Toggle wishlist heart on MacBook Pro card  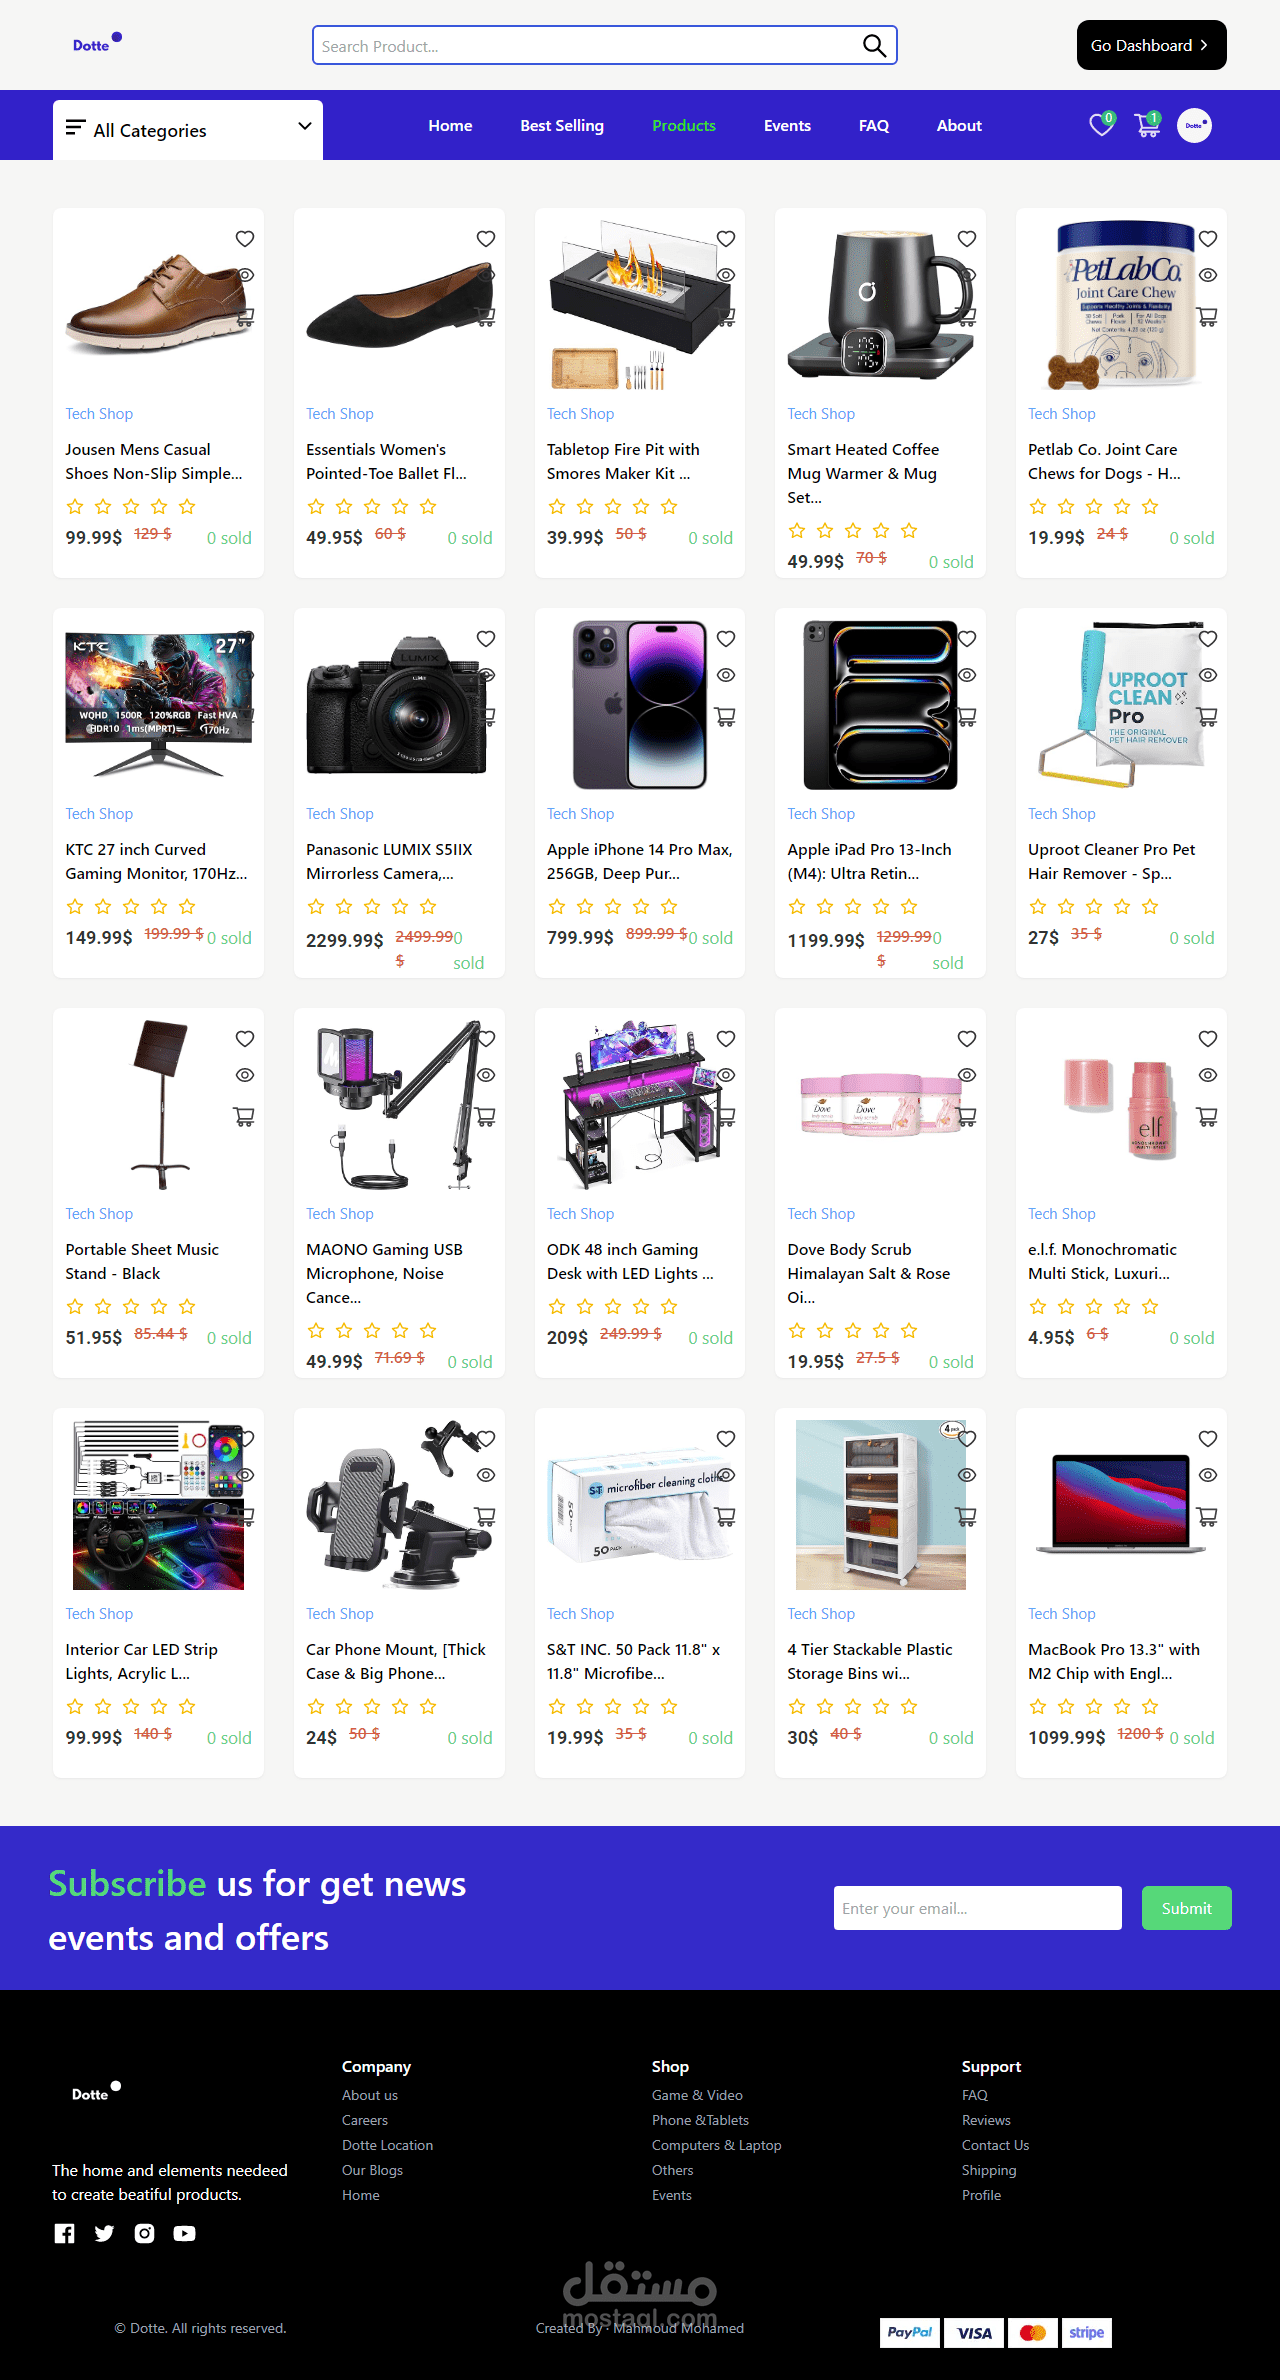[1208, 1438]
